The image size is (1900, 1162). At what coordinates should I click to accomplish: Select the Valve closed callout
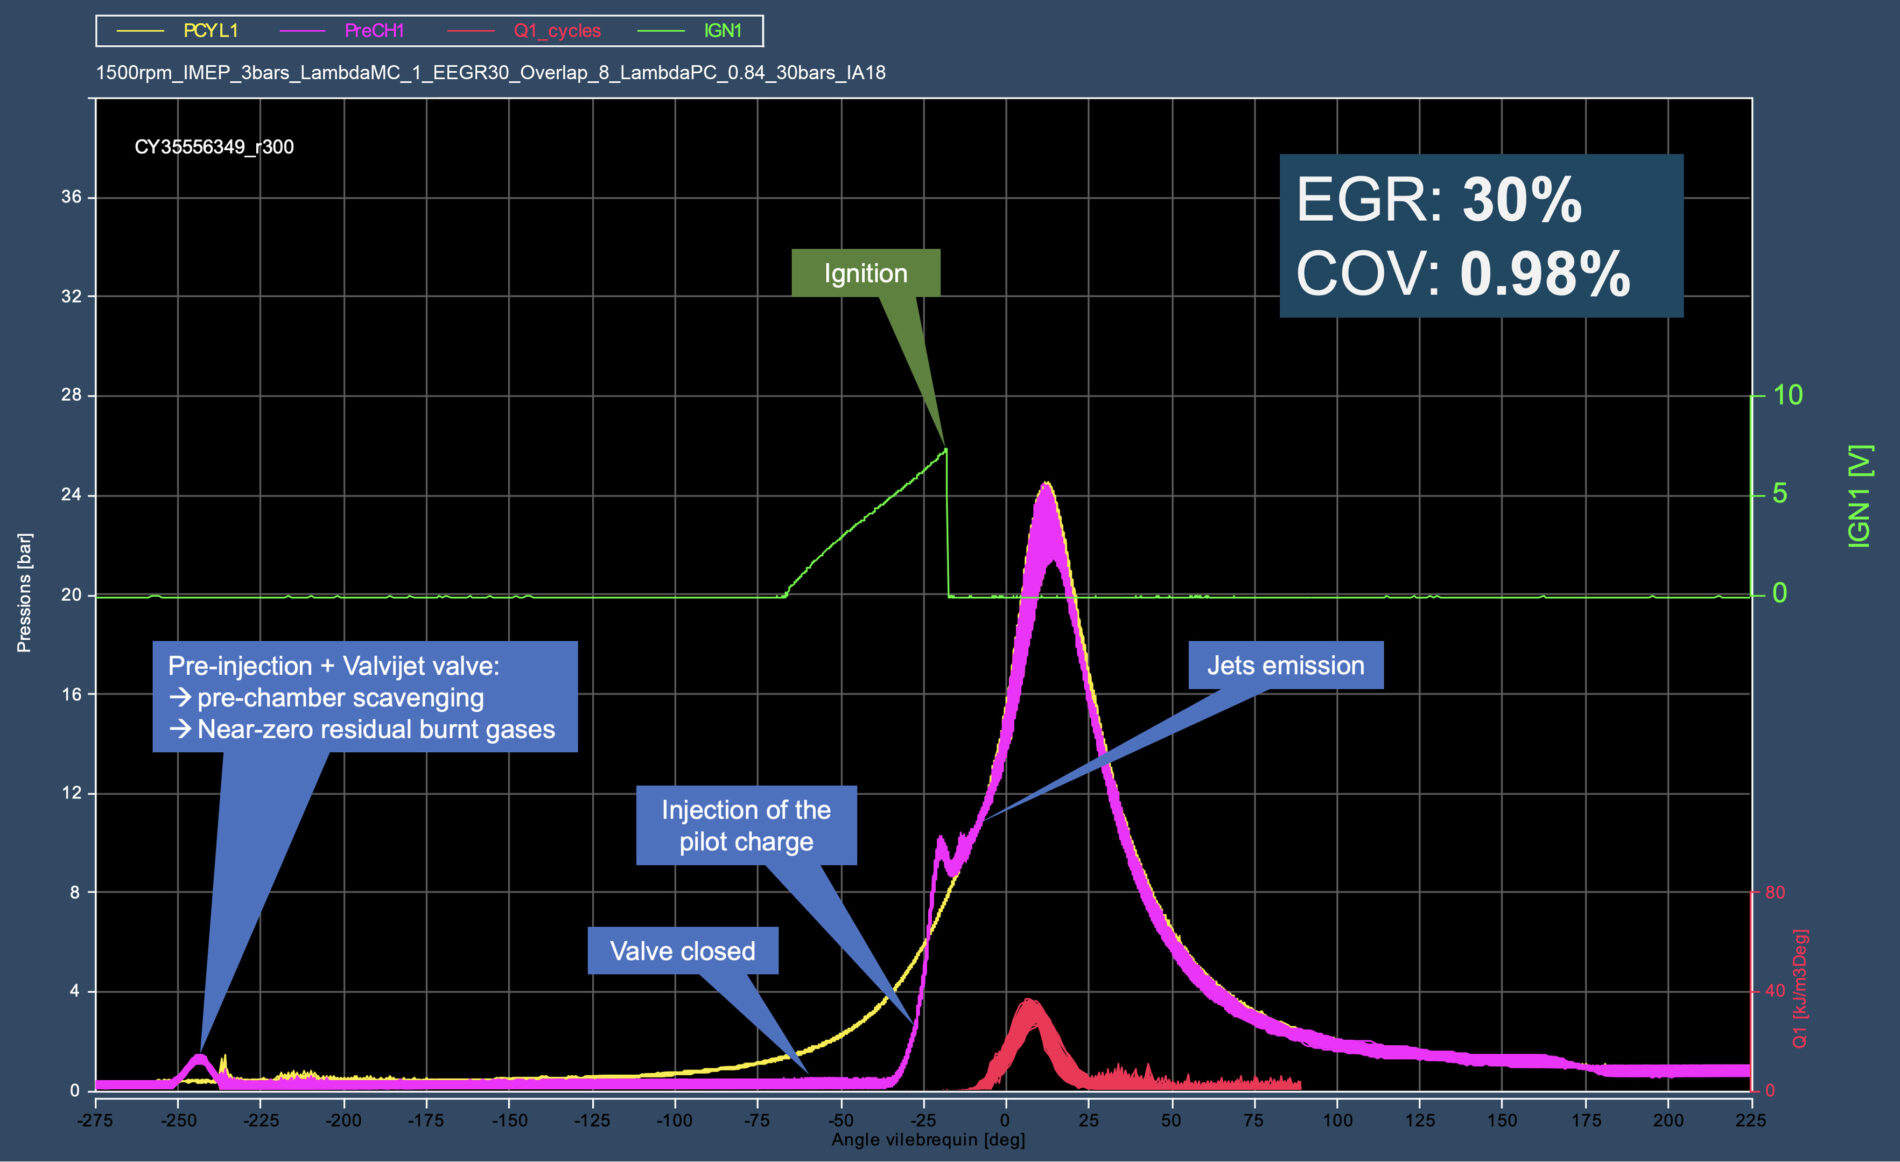pos(682,951)
